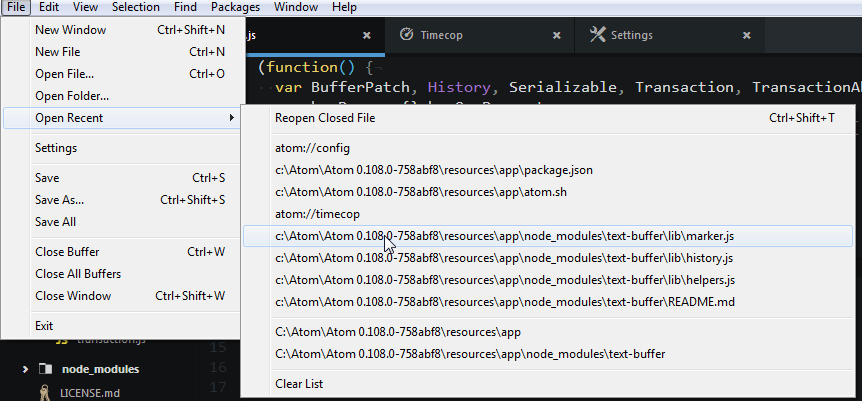Choose Close Window menu entry
This screenshot has height=401, width=862.
tap(122, 296)
